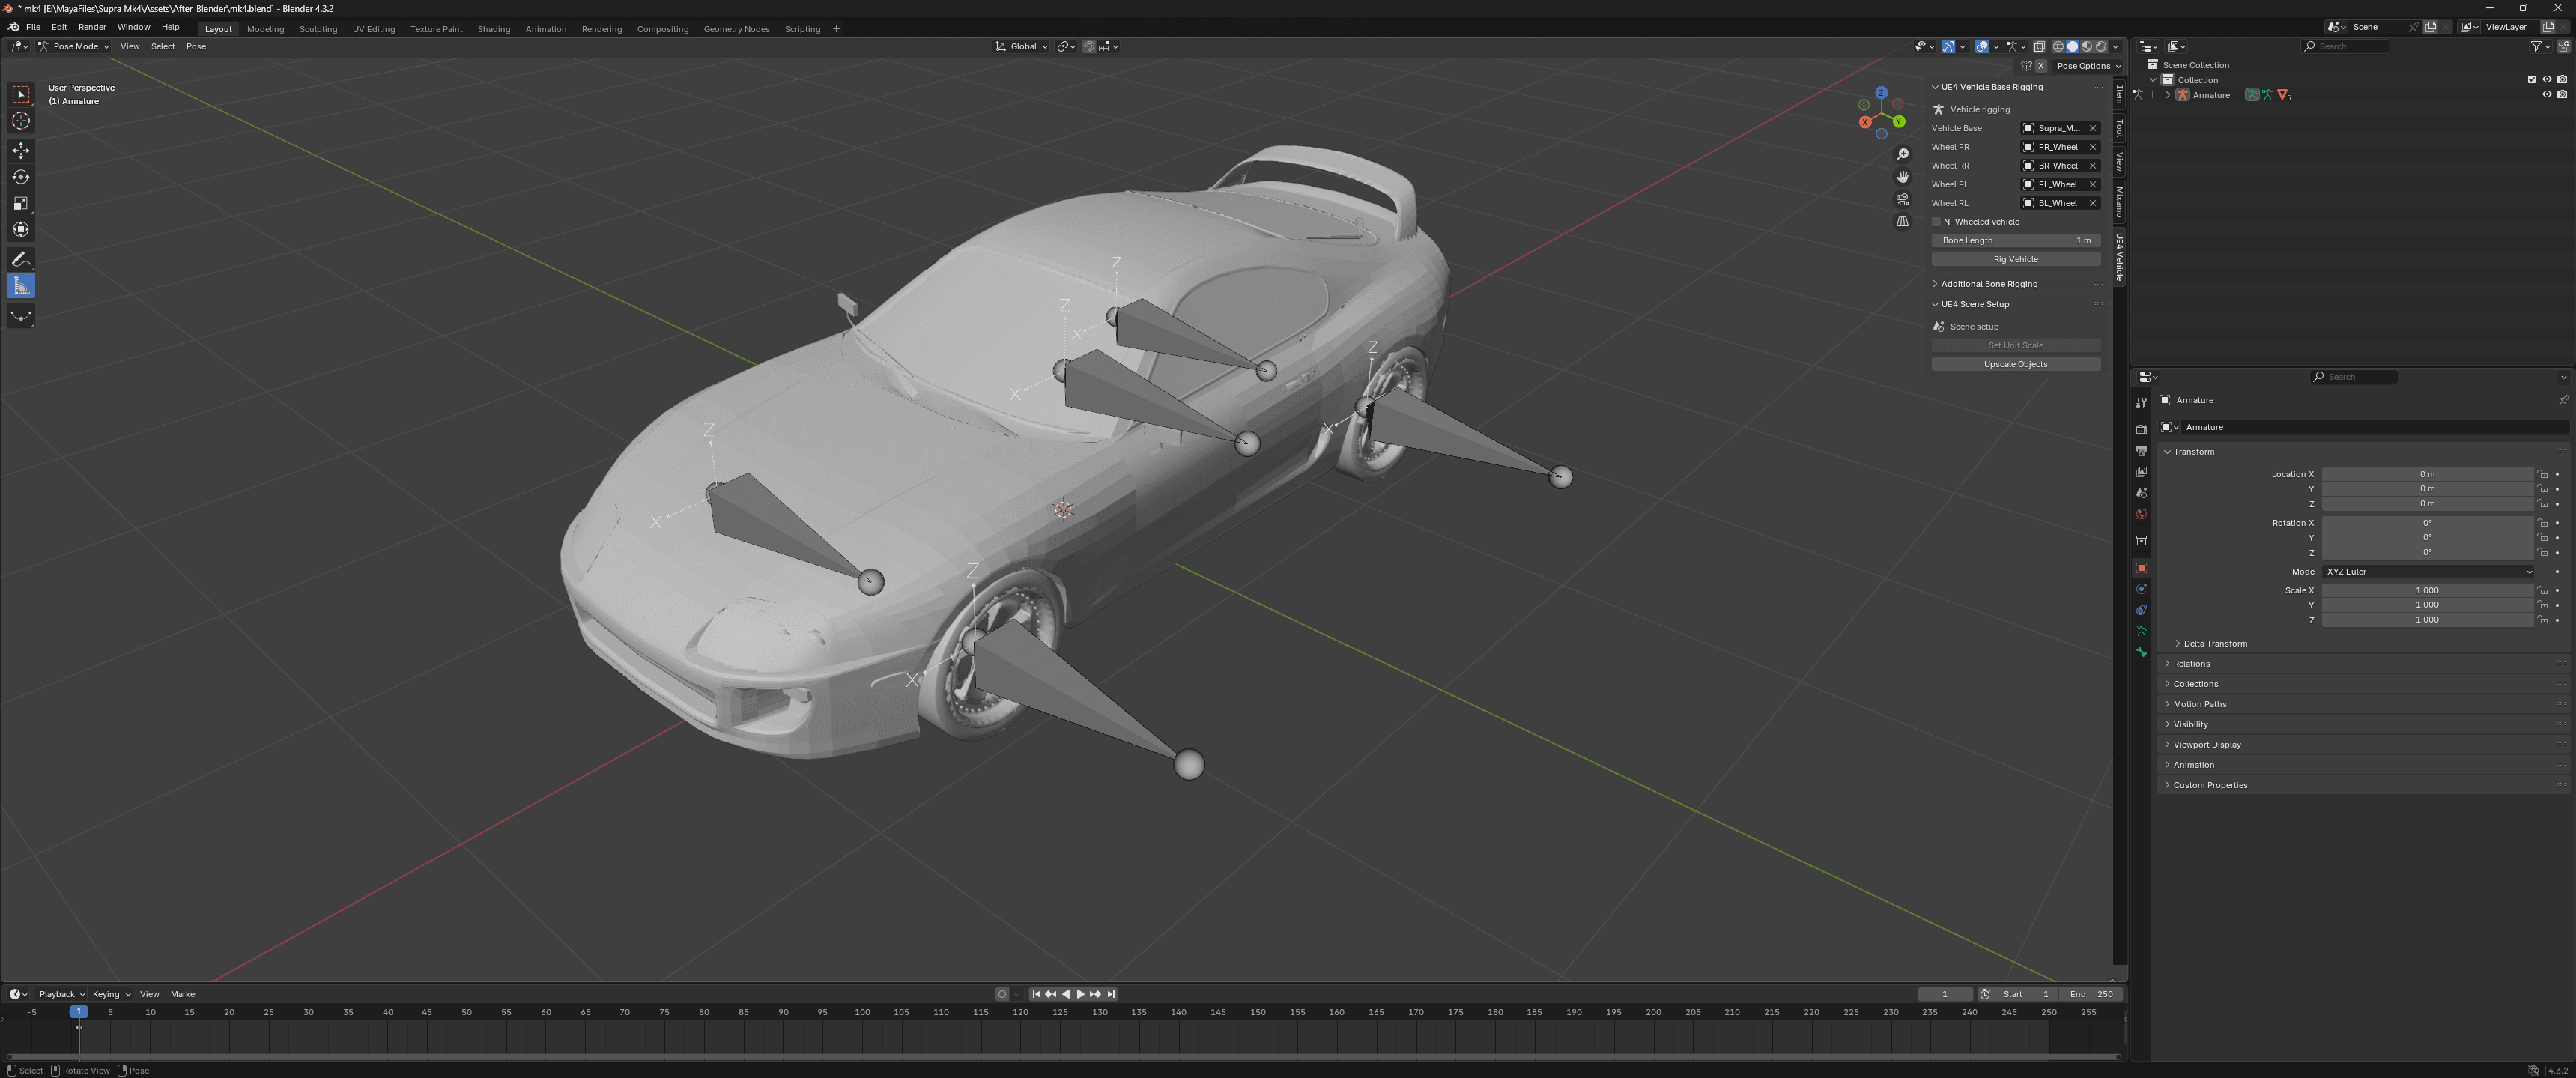Uncheck the Collection checkbox in the Outliner
Viewport: 2576px width, 1078px height.
[x=2531, y=79]
